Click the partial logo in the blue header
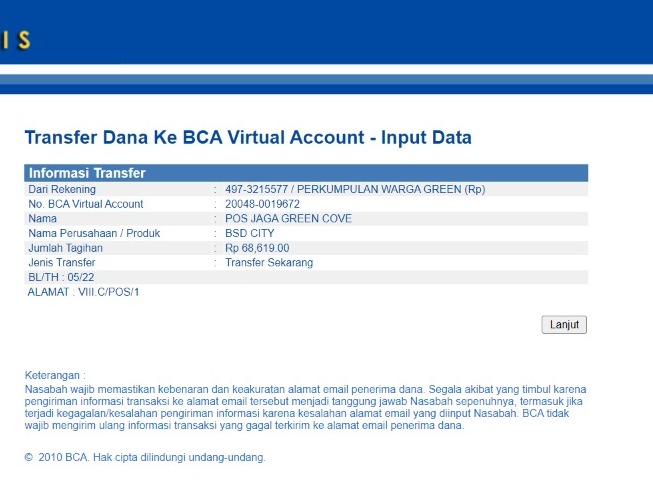This screenshot has height=491, width=653. pos(16,40)
